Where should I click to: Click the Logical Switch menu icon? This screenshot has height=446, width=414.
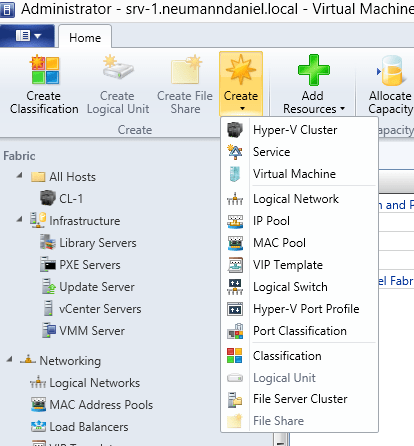(235, 287)
